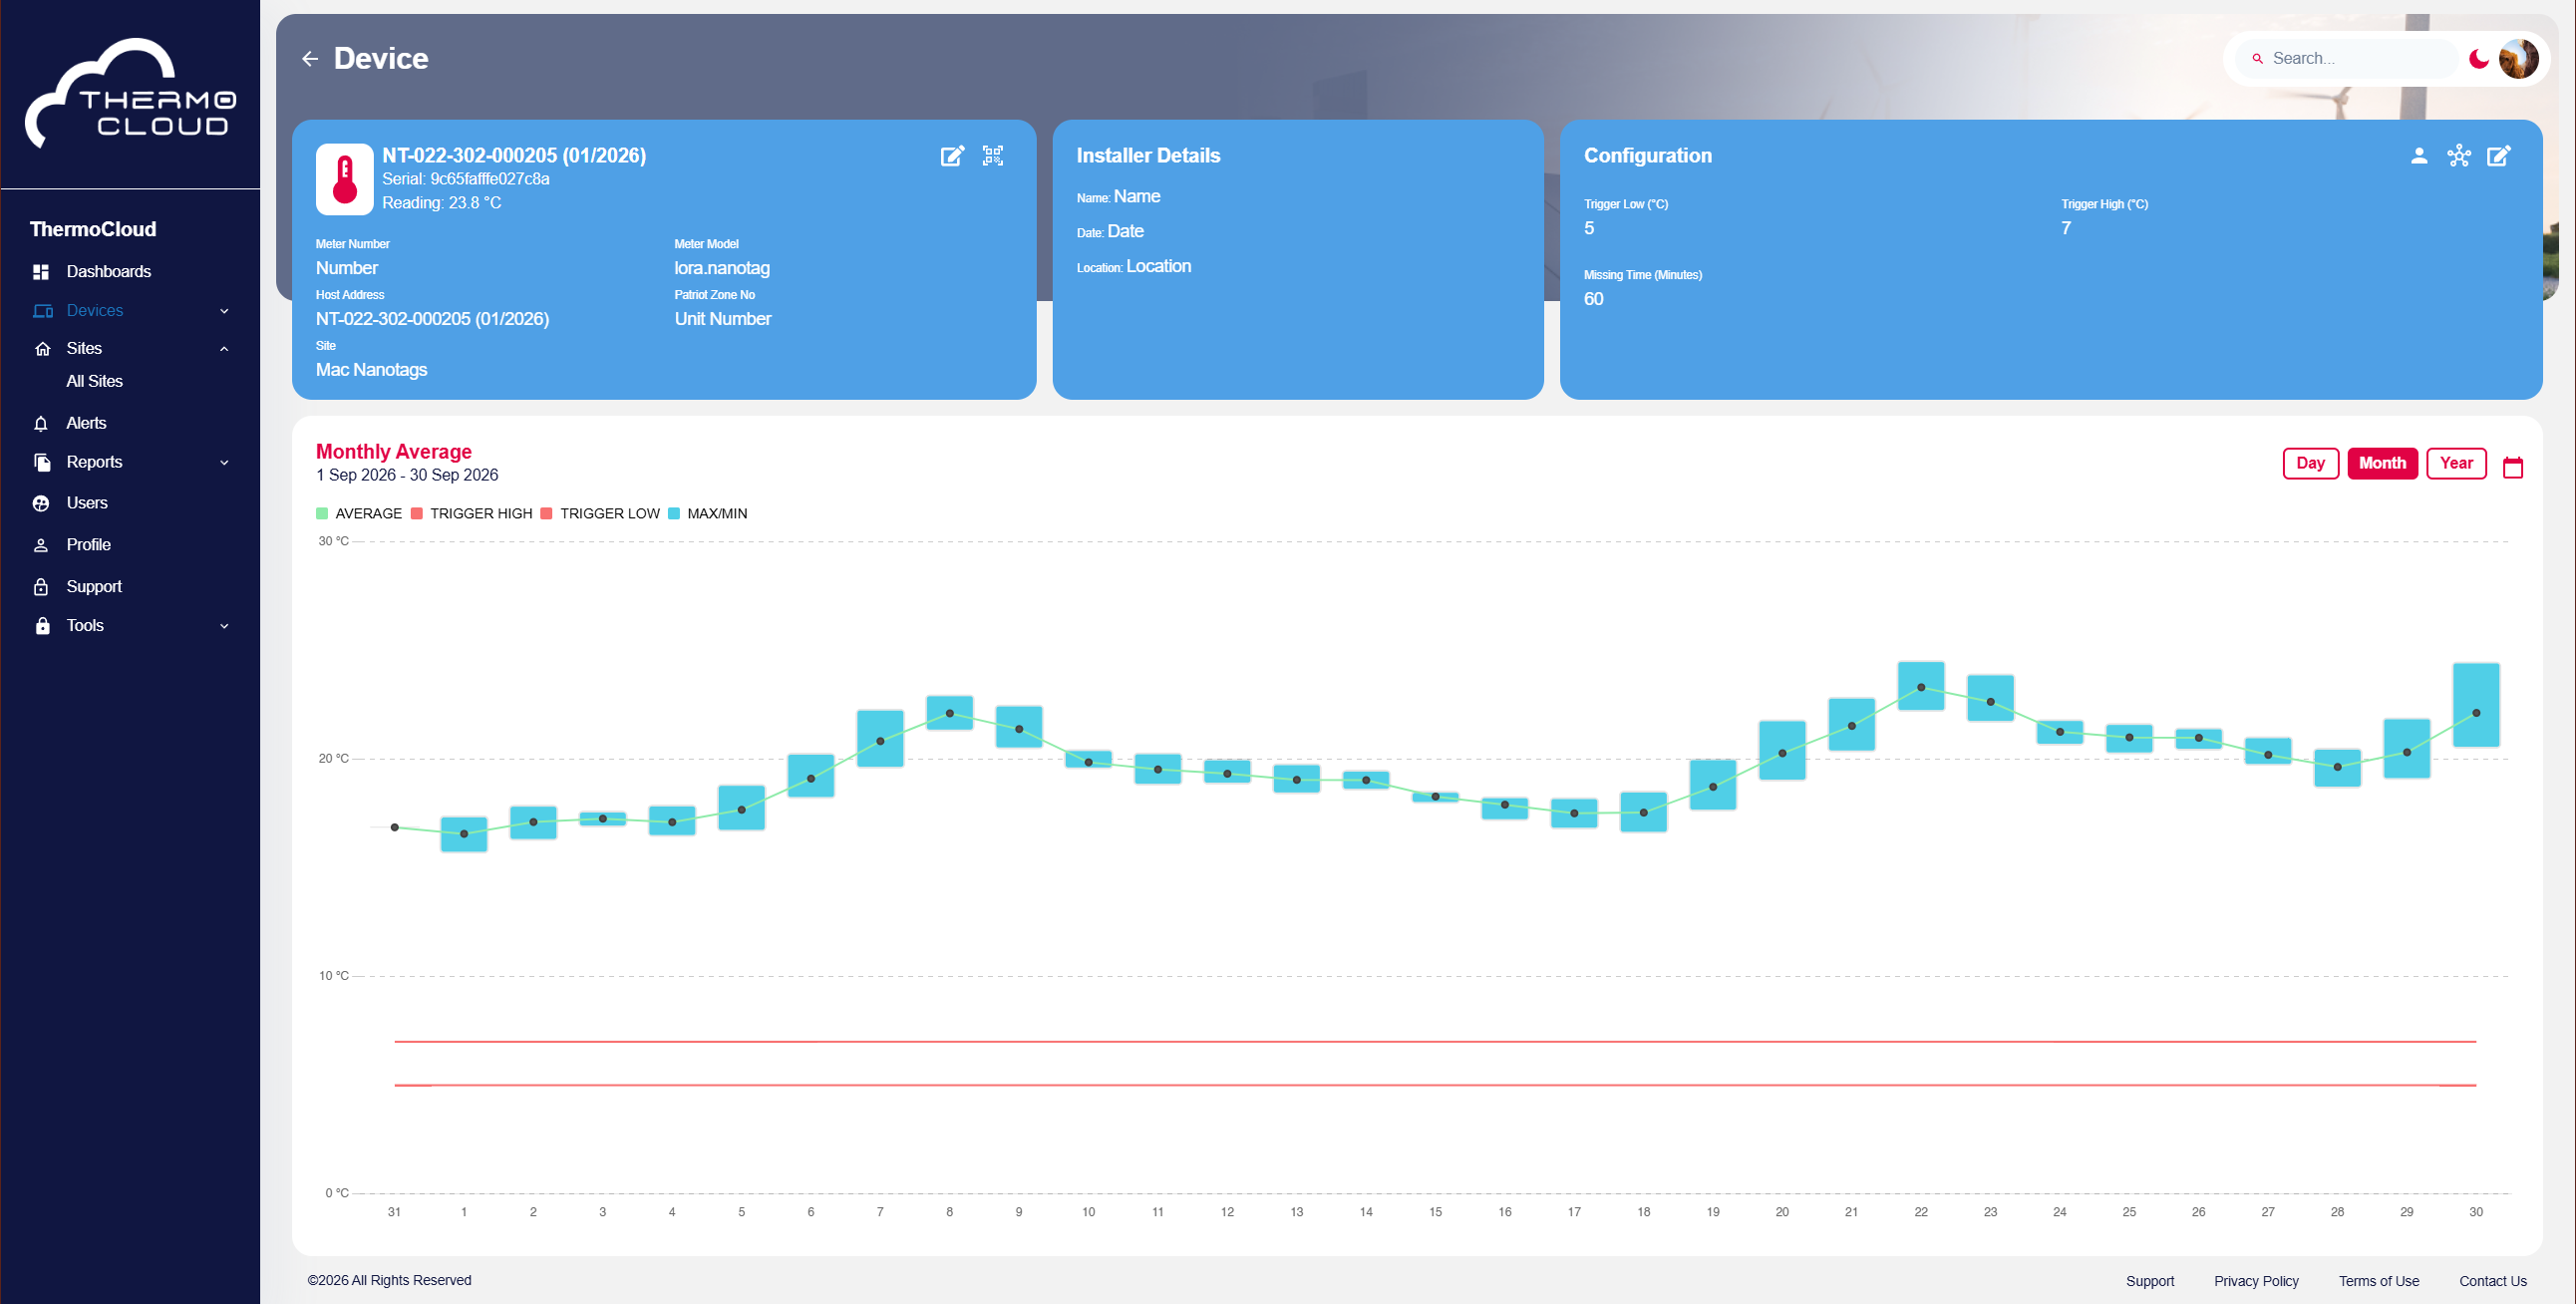The image size is (2576, 1304).
Task: Click the Devices sidebar icon
Action: (x=42, y=311)
